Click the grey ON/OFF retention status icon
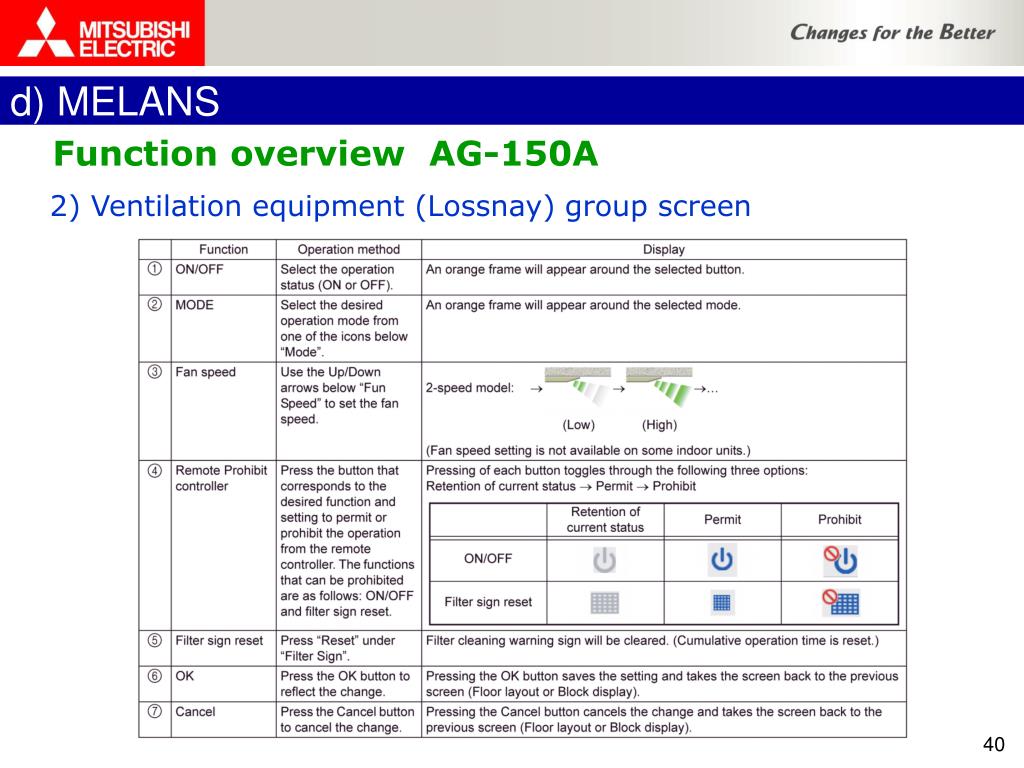 tap(605, 560)
